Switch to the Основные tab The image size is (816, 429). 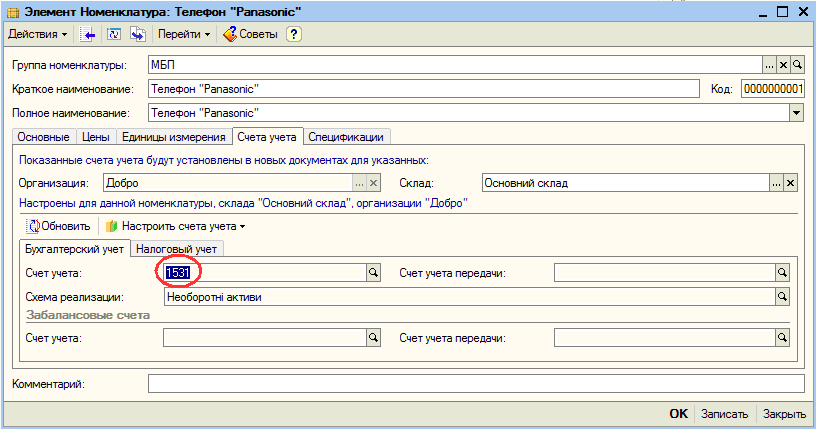pyautogui.click(x=43, y=137)
